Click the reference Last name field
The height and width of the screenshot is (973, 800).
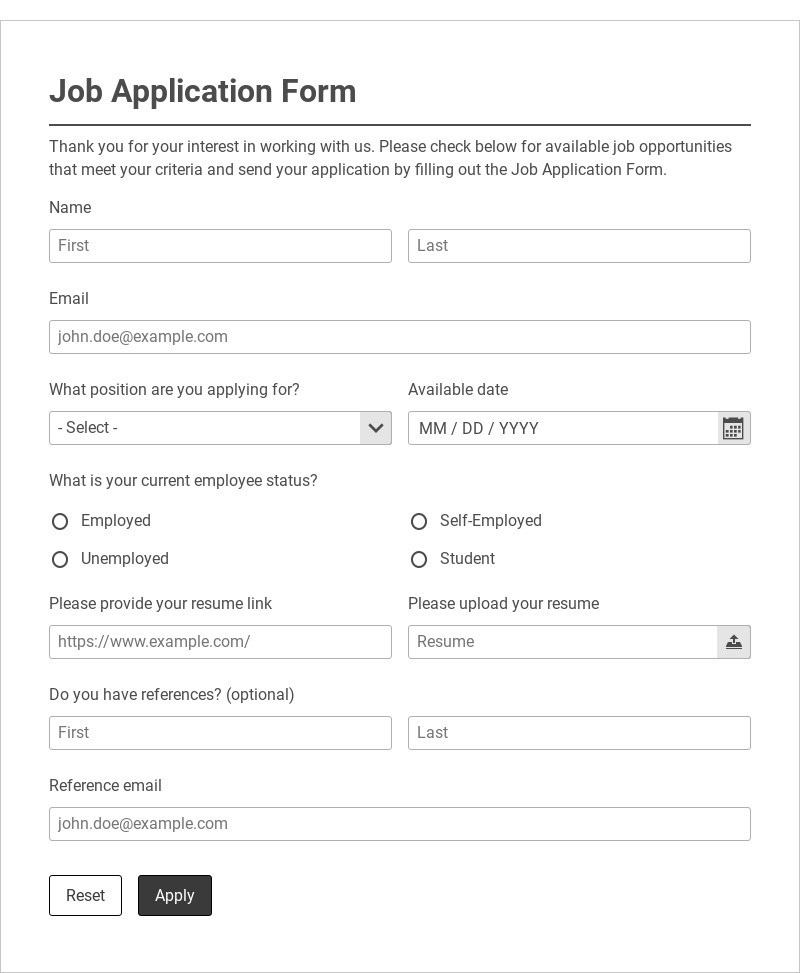pos(579,733)
